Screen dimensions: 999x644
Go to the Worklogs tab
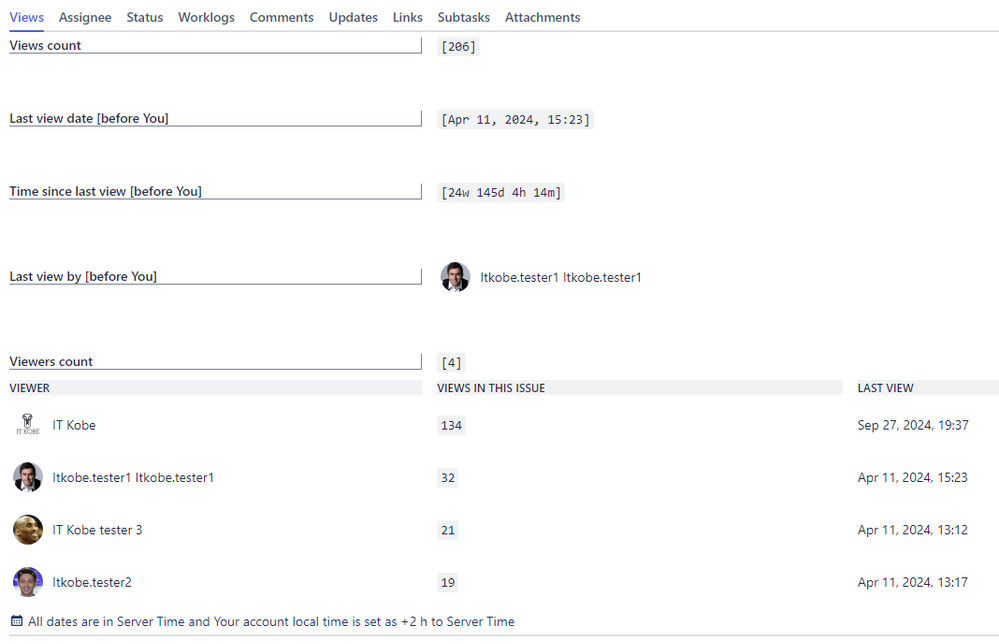206,17
